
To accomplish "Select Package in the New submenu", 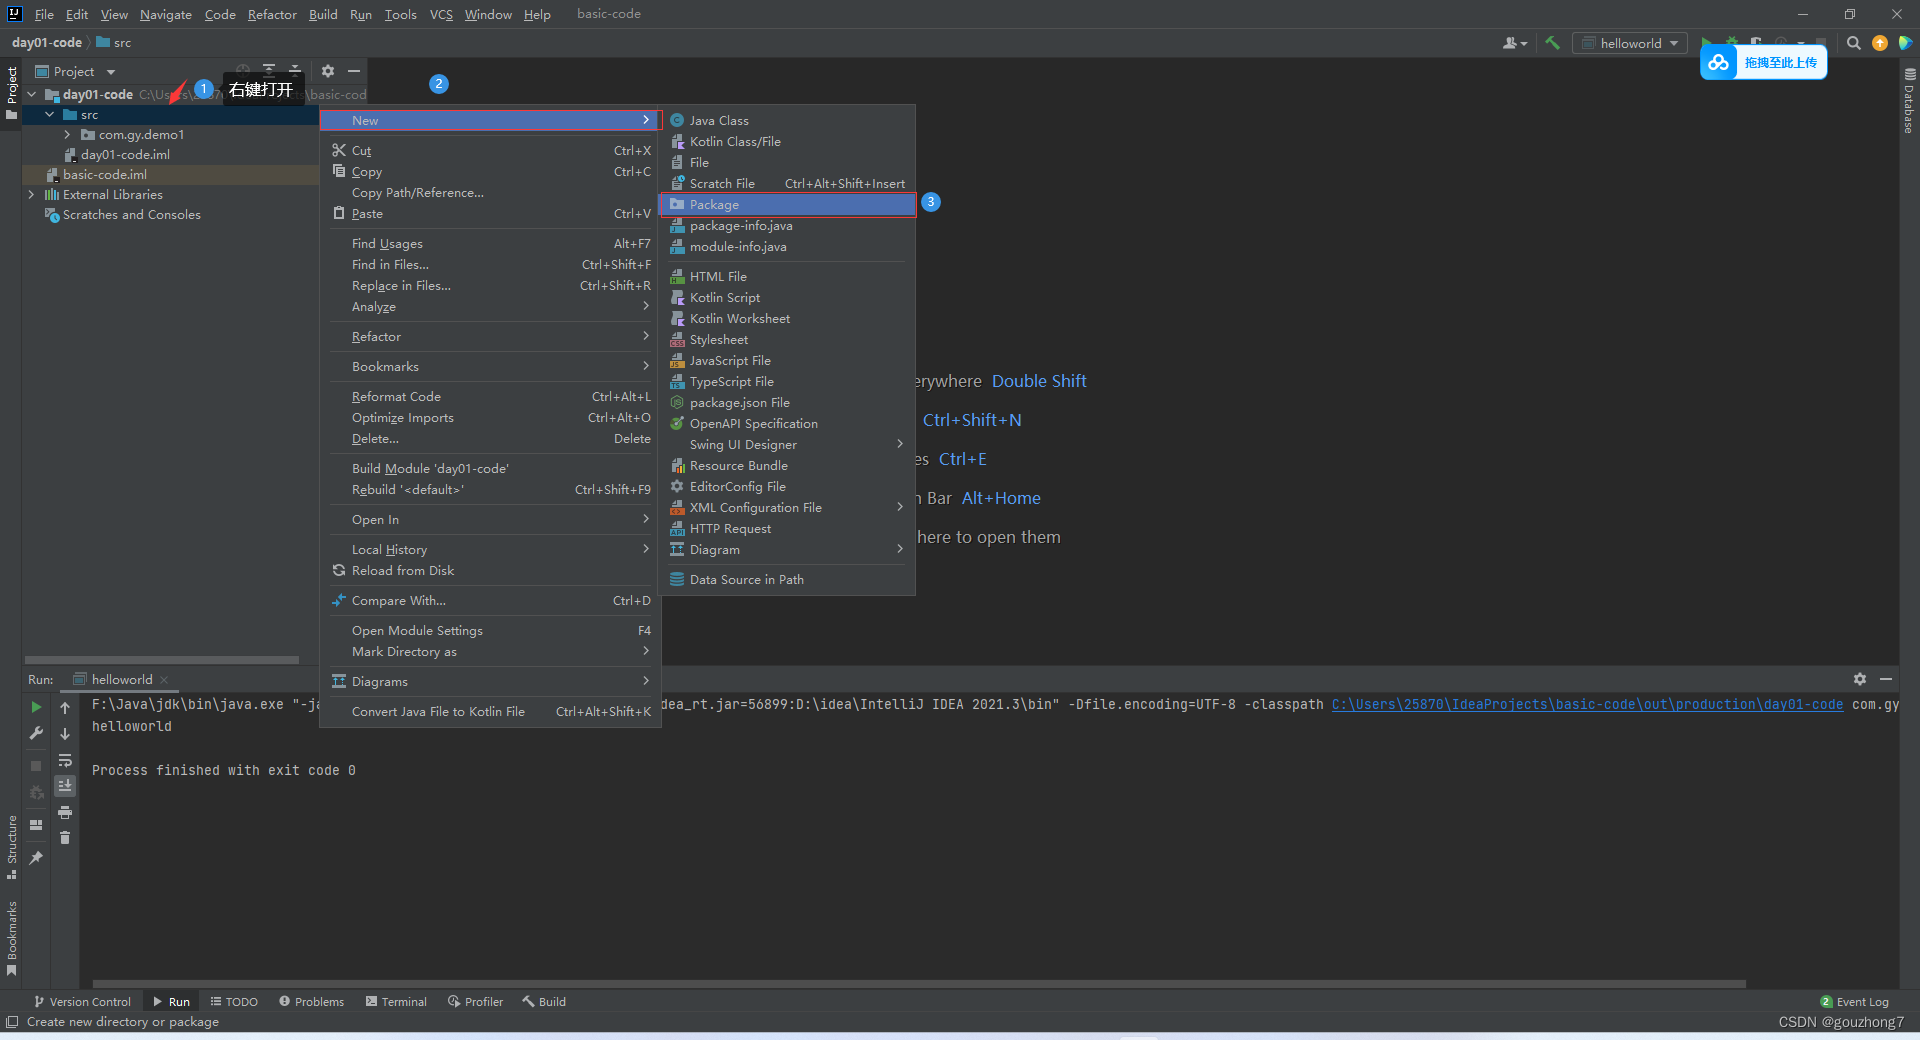I will tap(788, 204).
